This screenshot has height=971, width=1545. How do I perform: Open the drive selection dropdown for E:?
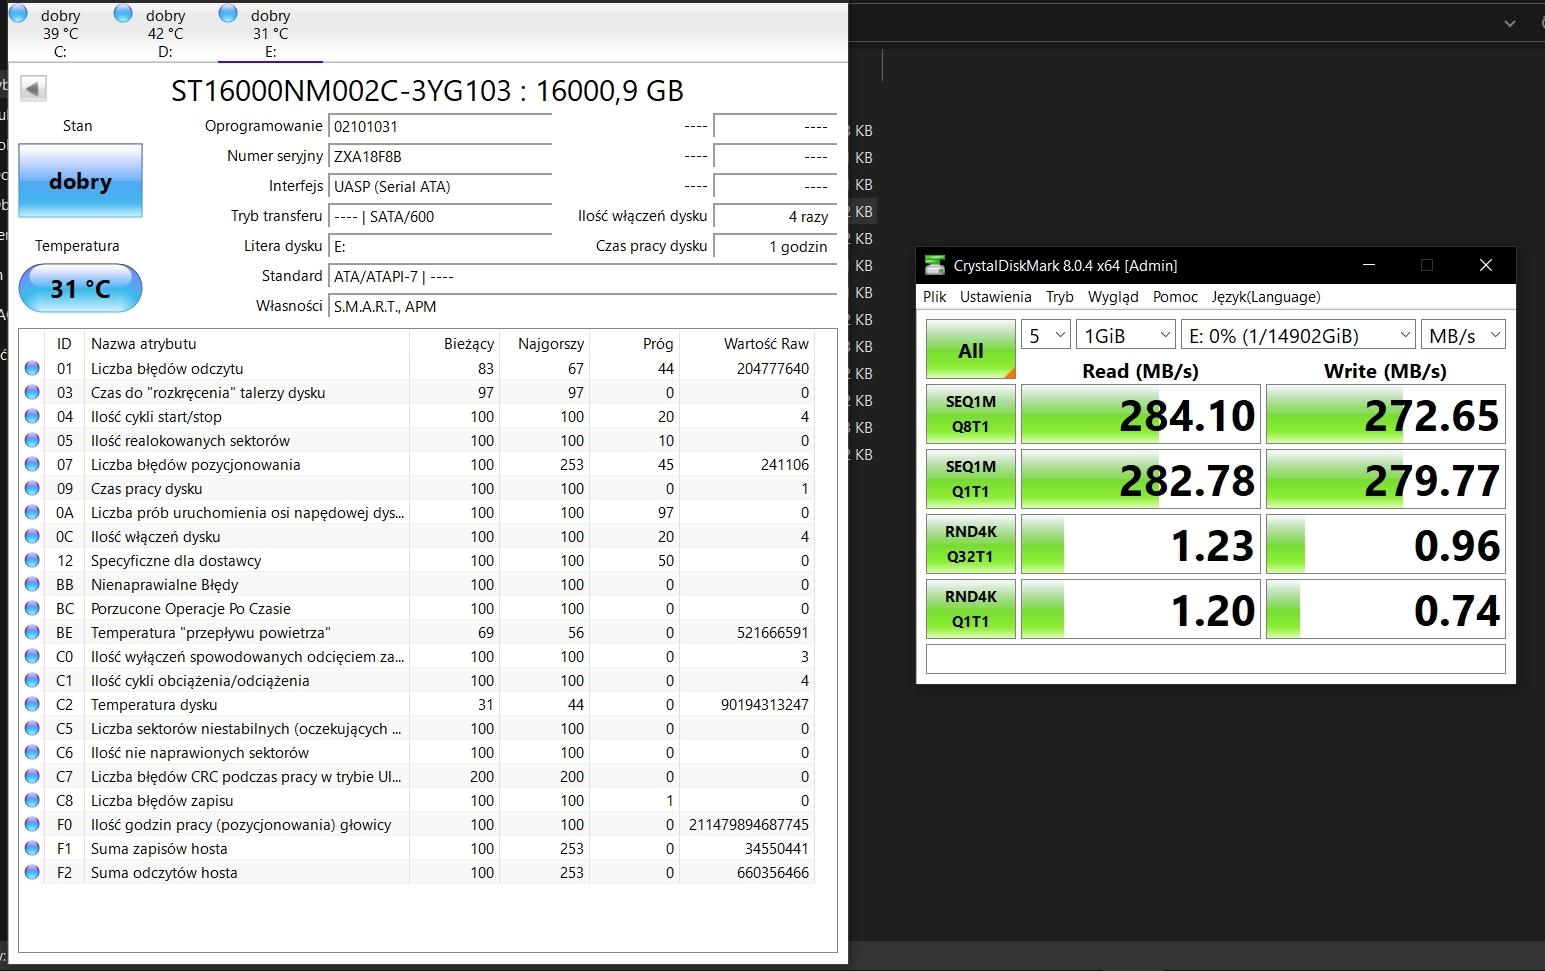[x=1298, y=336]
